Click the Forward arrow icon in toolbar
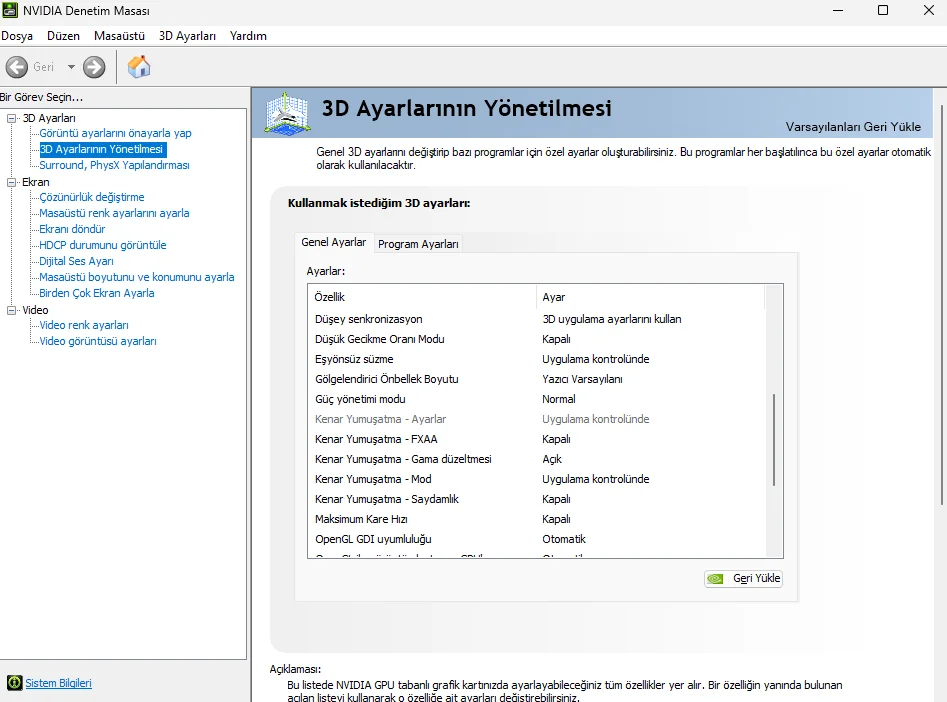 coord(94,67)
